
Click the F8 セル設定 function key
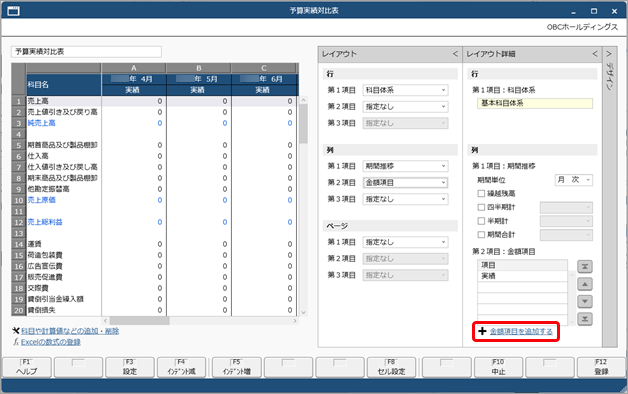391,367
